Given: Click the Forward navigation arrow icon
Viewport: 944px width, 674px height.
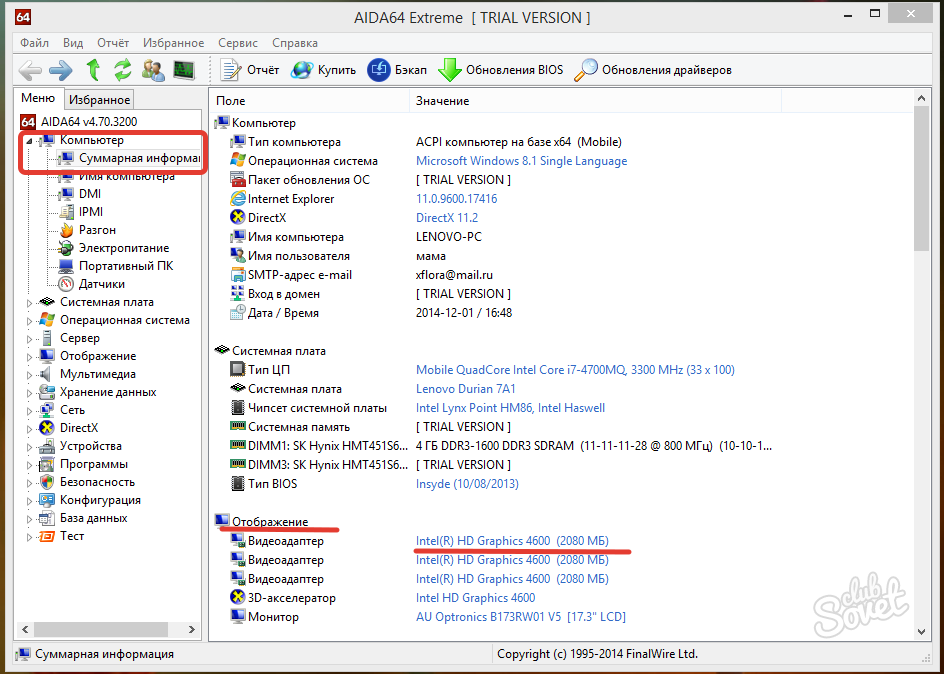Looking at the screenshot, I should click(61, 70).
